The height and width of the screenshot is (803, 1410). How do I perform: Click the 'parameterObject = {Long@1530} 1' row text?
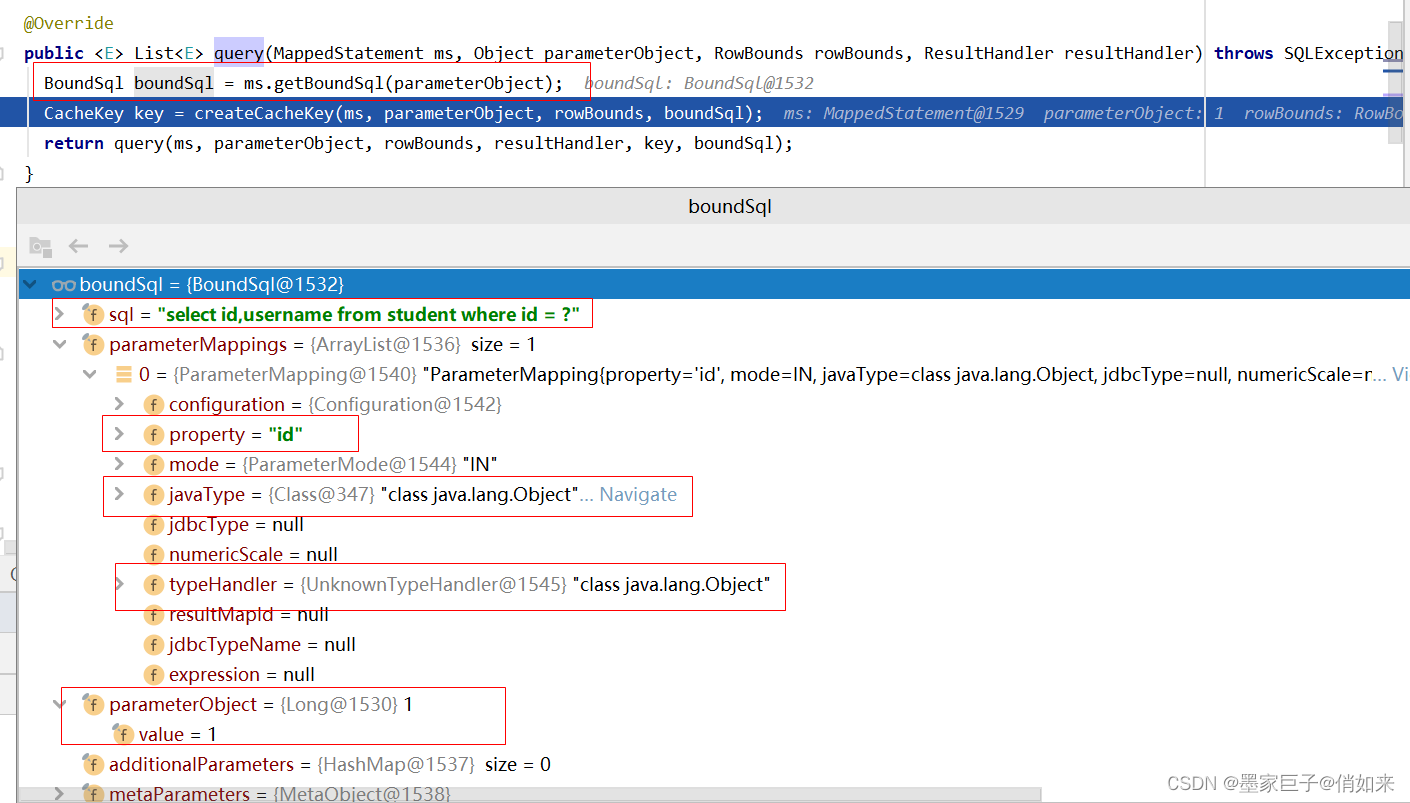(261, 705)
